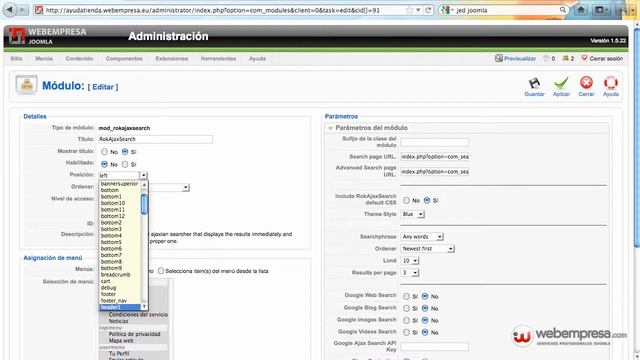Screen dimensions: 640x360
Task: Select 'Condiciones del servicio' menu item
Action: (x=138, y=315)
